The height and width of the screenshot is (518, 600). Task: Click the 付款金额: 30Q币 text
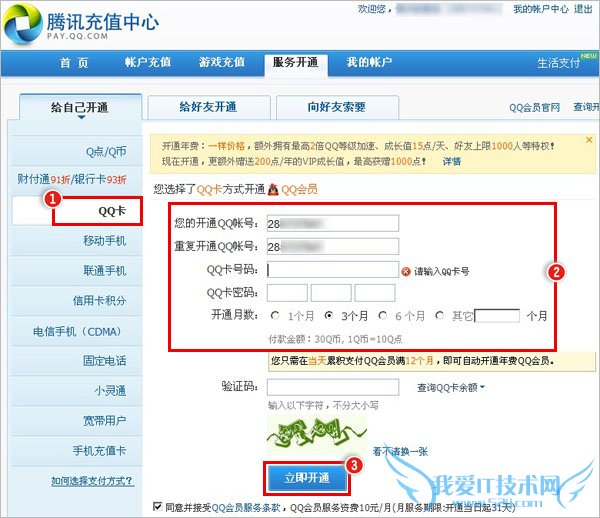(335, 339)
